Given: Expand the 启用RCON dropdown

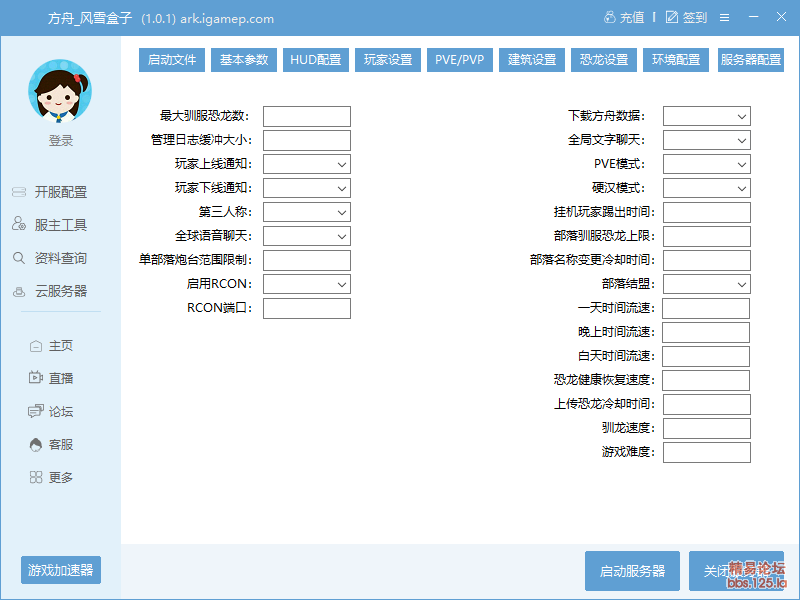Looking at the screenshot, I should (306, 284).
